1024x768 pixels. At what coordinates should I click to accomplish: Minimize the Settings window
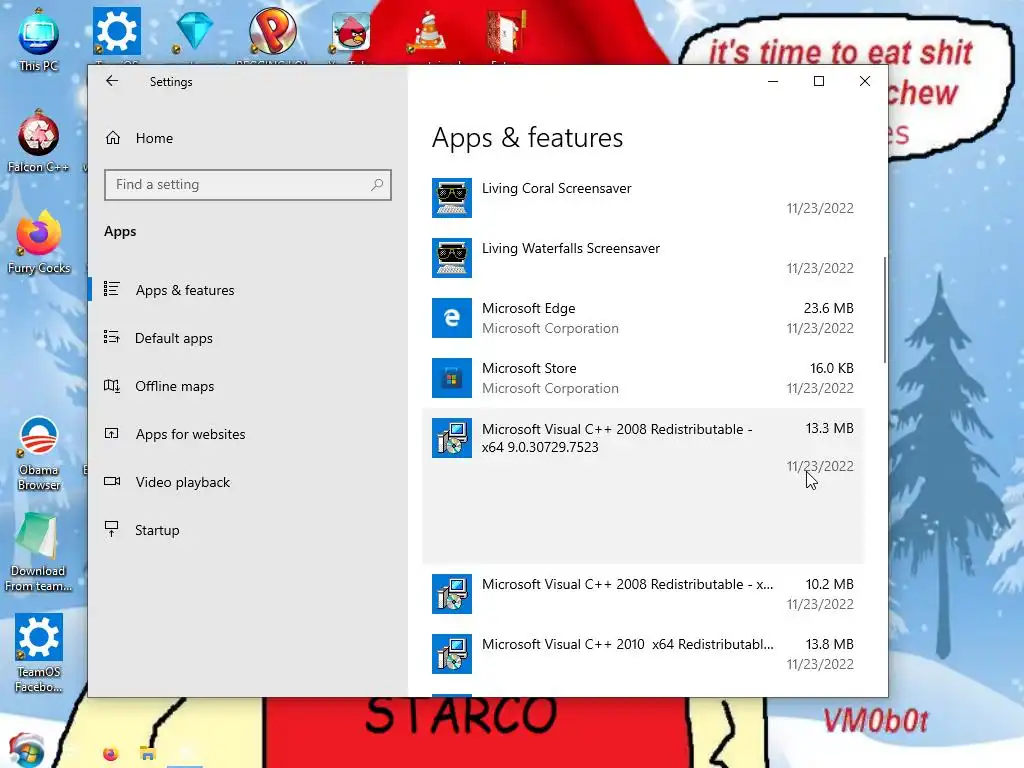click(x=773, y=81)
